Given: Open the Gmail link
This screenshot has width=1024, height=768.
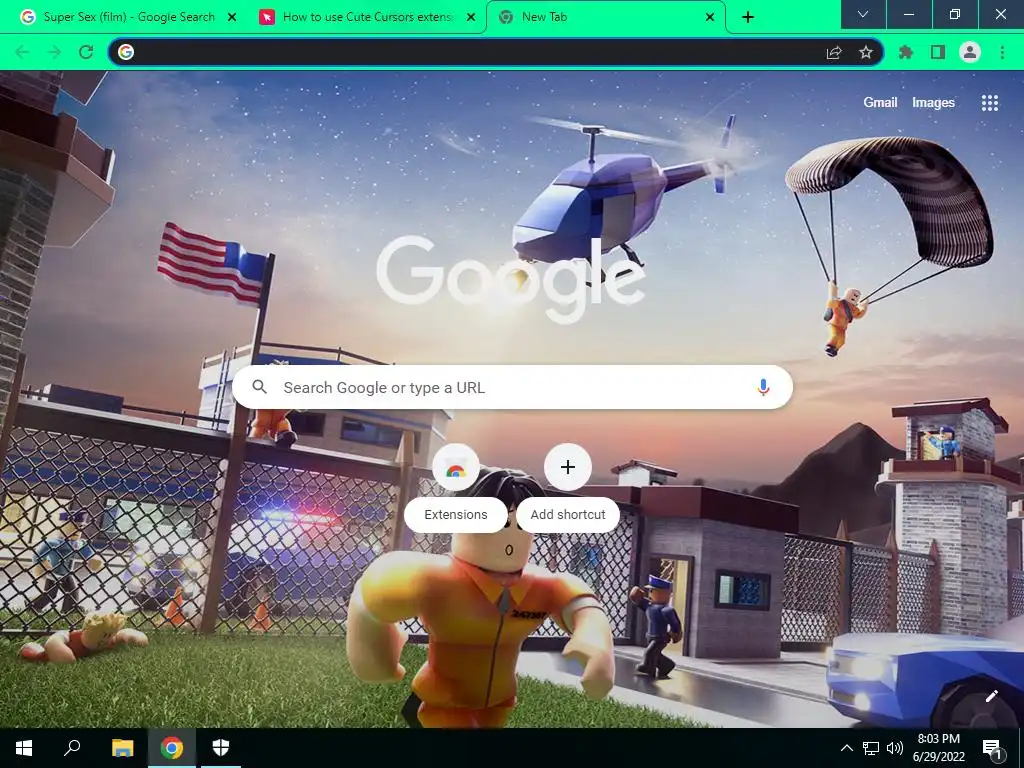Looking at the screenshot, I should (880, 103).
